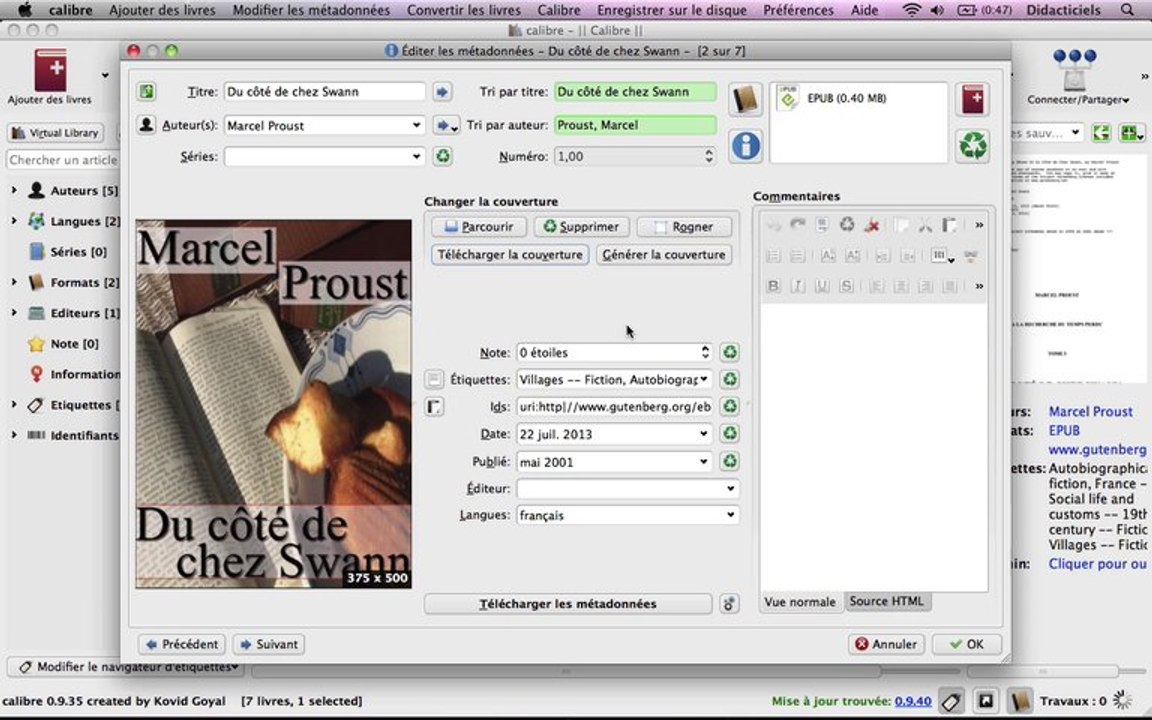The height and width of the screenshot is (720, 1152).
Task: Click the red X remove formatting icon
Action: pos(872,225)
